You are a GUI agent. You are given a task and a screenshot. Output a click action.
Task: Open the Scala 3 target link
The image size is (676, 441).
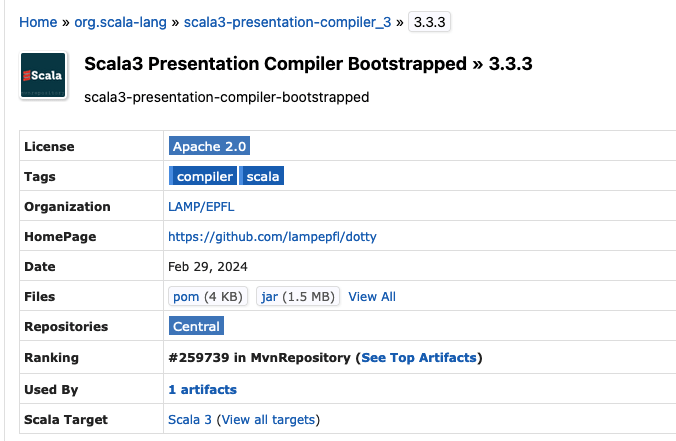coord(190,419)
